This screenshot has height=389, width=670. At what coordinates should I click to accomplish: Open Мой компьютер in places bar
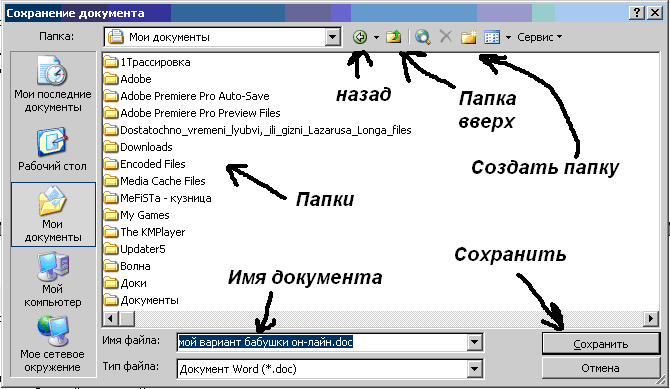pos(53,280)
